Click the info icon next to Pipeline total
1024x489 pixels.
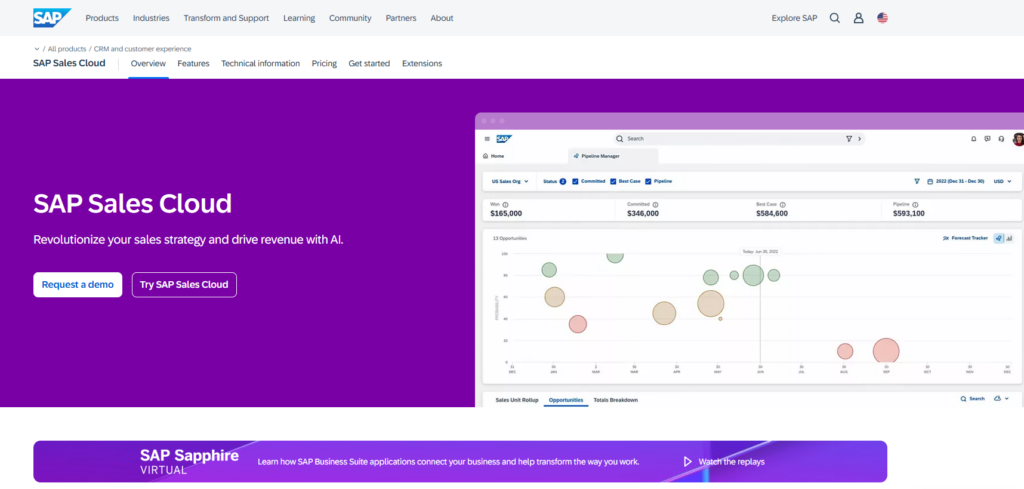(915, 204)
